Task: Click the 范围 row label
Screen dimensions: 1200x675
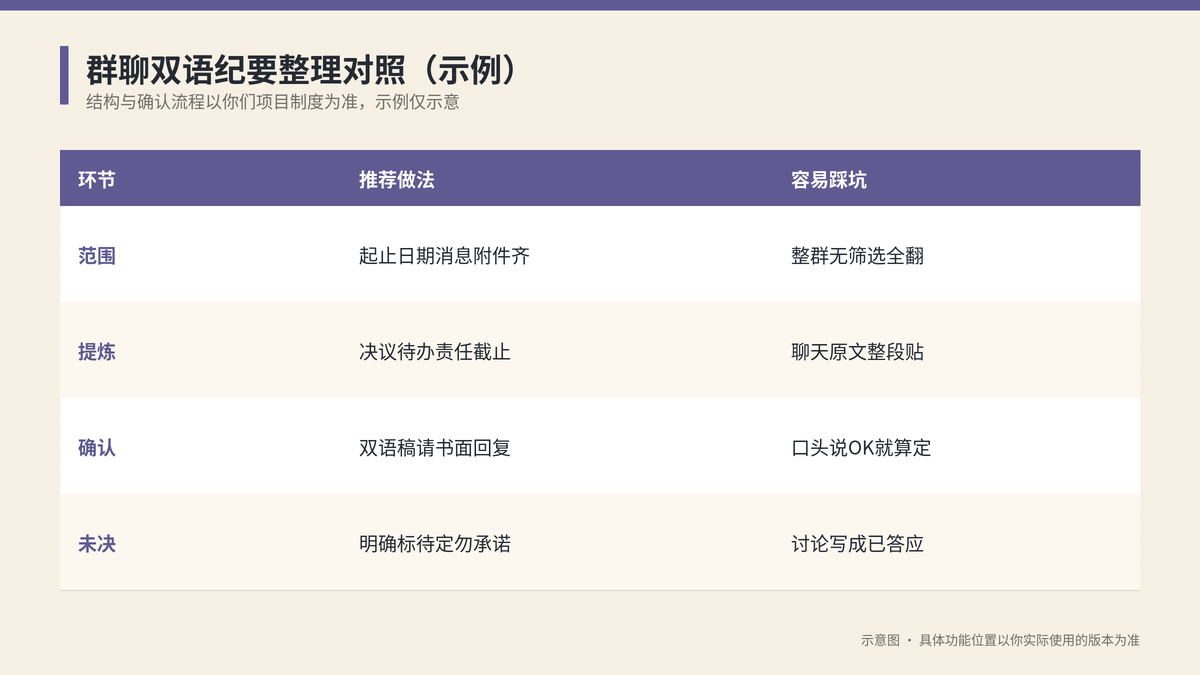Action: click(x=97, y=256)
